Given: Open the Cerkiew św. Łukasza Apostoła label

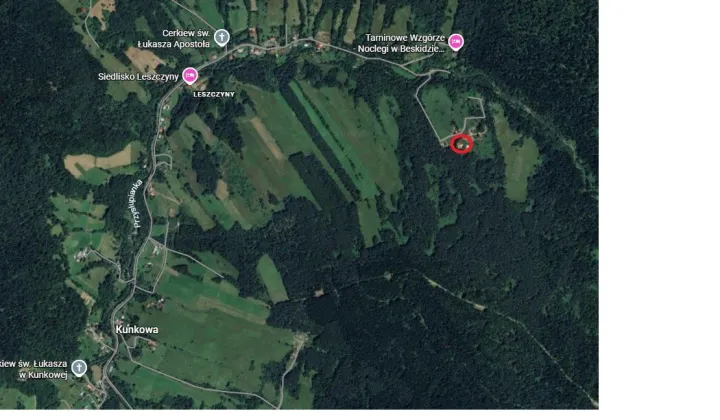Looking at the screenshot, I should point(174,39).
